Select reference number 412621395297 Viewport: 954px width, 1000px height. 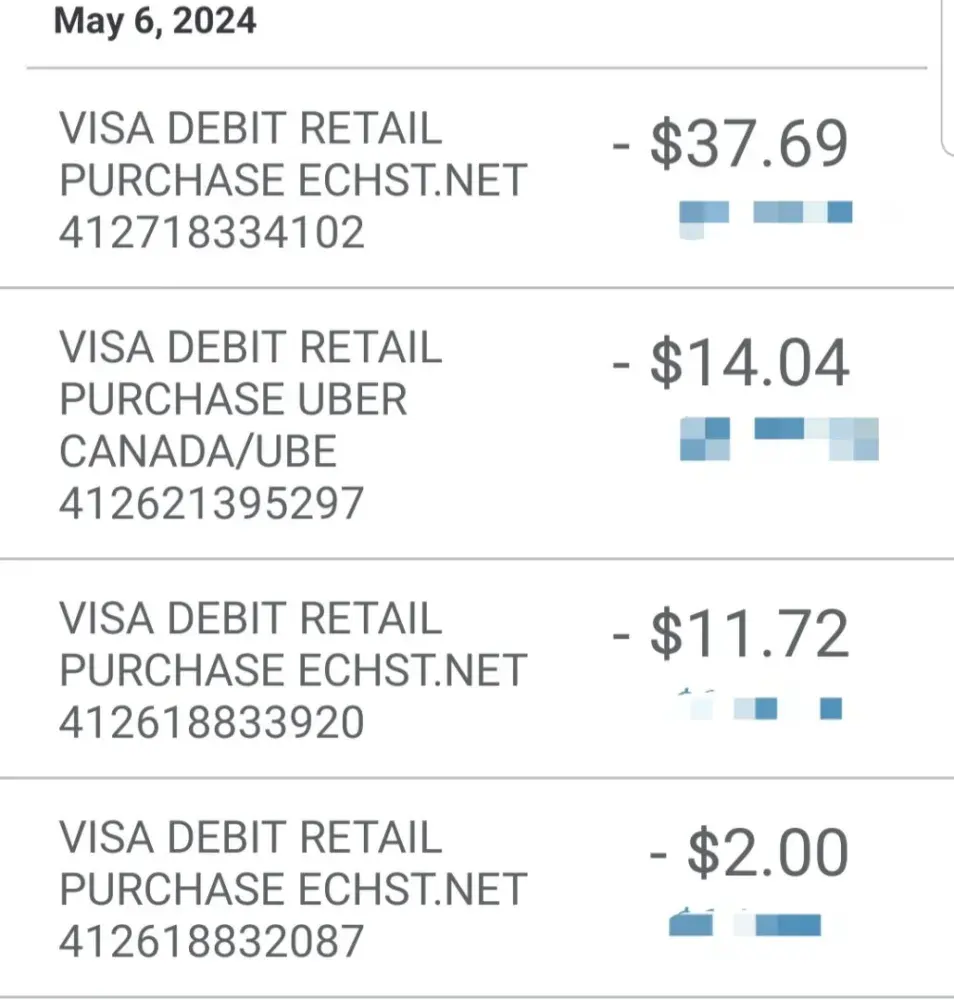(212, 504)
